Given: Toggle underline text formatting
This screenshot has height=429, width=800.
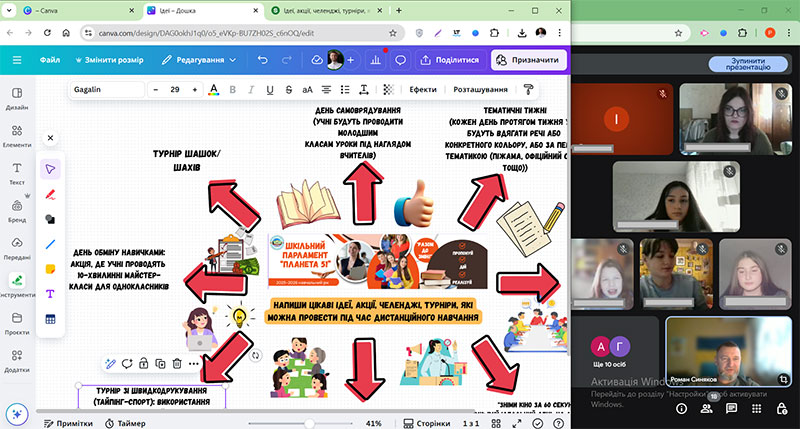Looking at the screenshot, I should [x=270, y=90].
